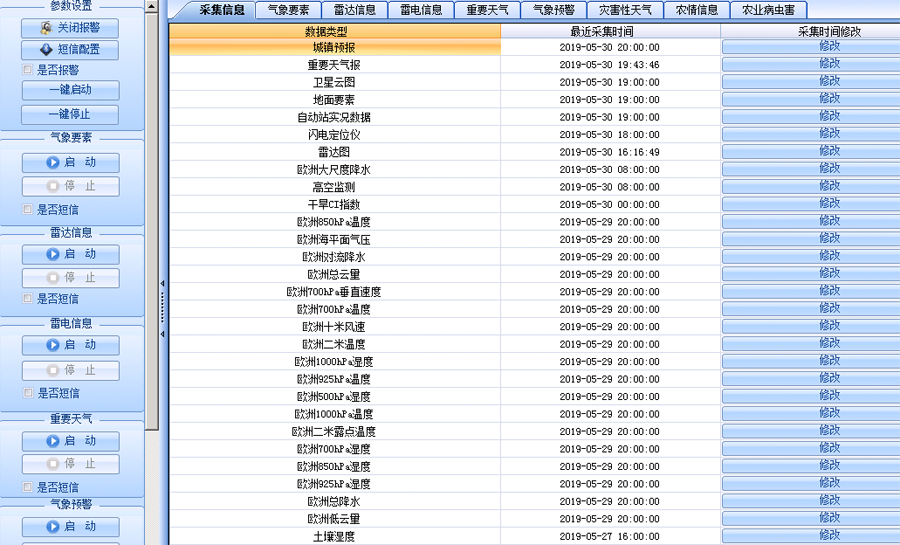Enable the 是否报警 checkbox
The height and width of the screenshot is (545, 900).
[x=28, y=70]
